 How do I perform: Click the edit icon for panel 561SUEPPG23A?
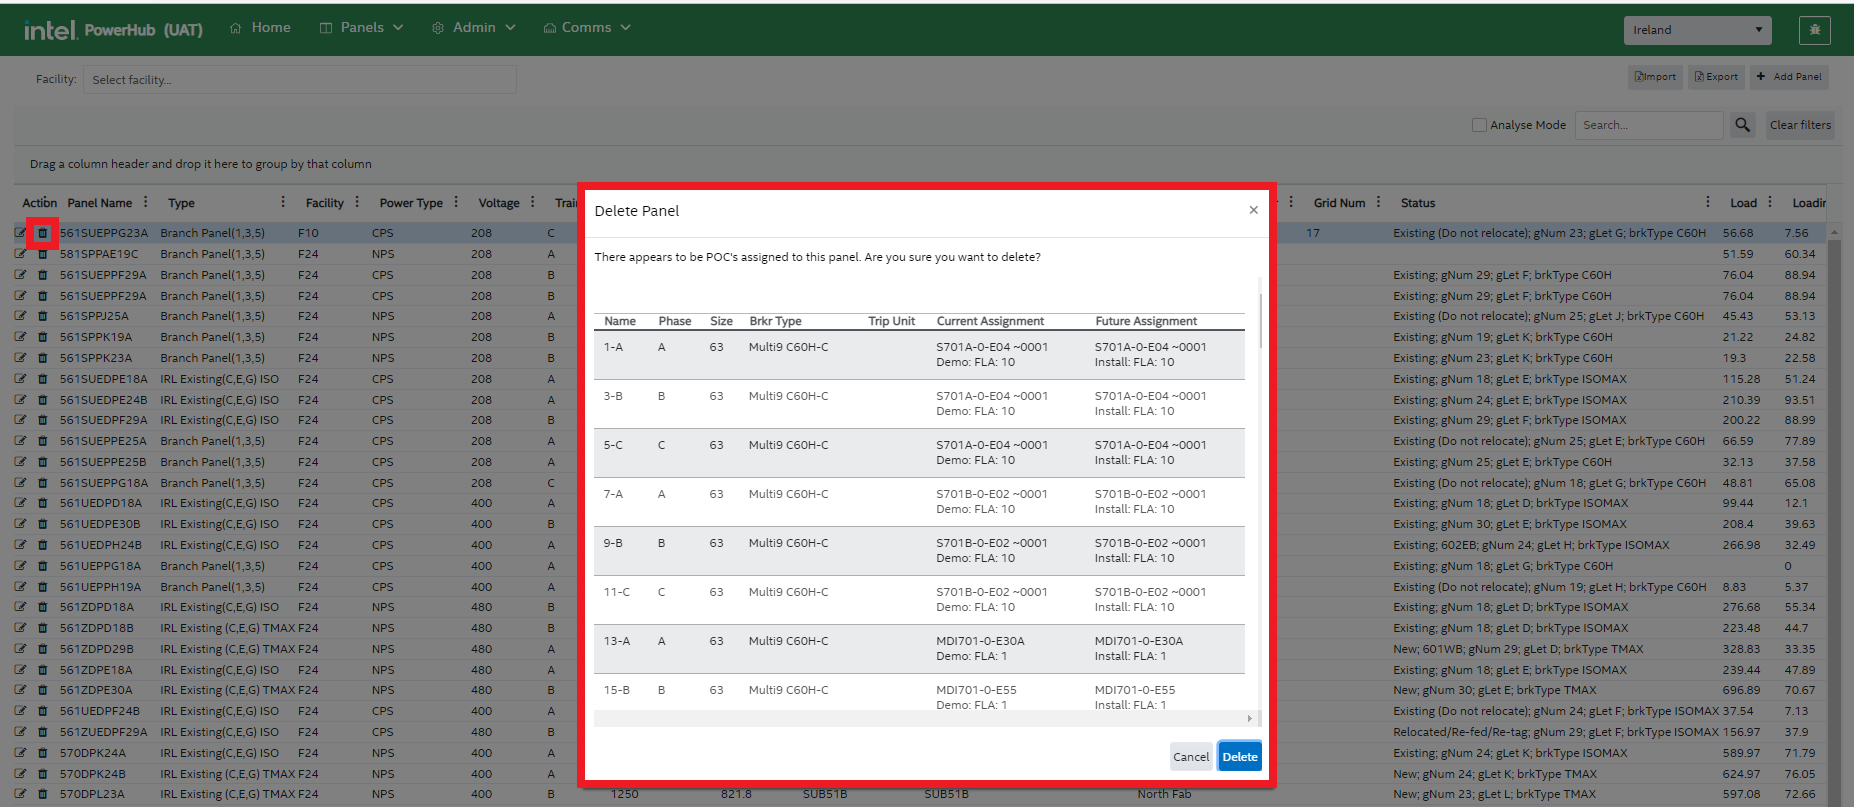(20, 233)
